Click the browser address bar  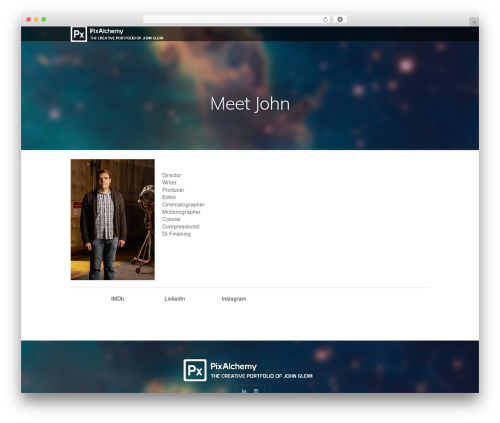click(x=237, y=19)
